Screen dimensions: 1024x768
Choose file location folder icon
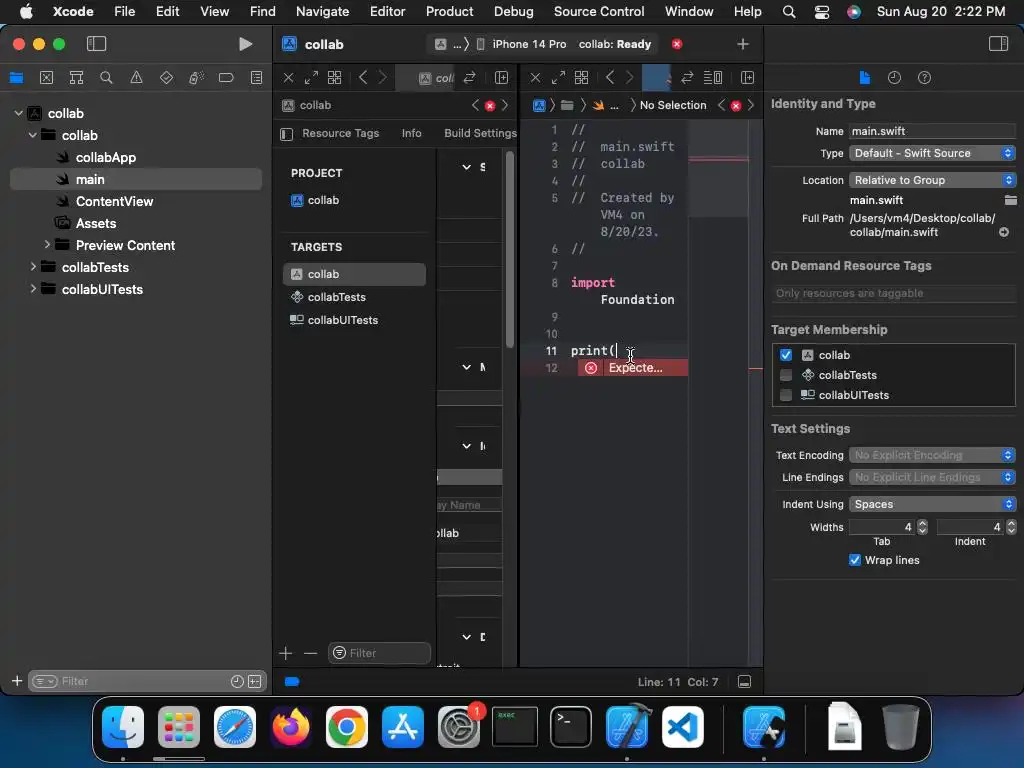pos(1010,200)
